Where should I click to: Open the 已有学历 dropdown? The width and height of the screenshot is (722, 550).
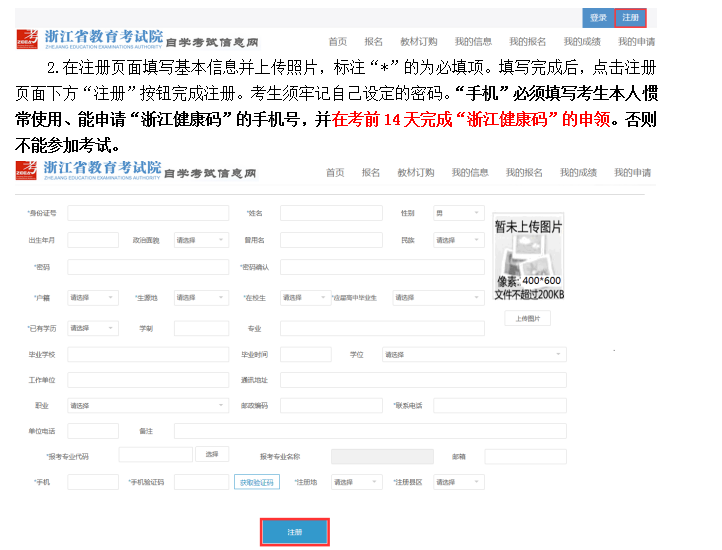click(x=93, y=328)
